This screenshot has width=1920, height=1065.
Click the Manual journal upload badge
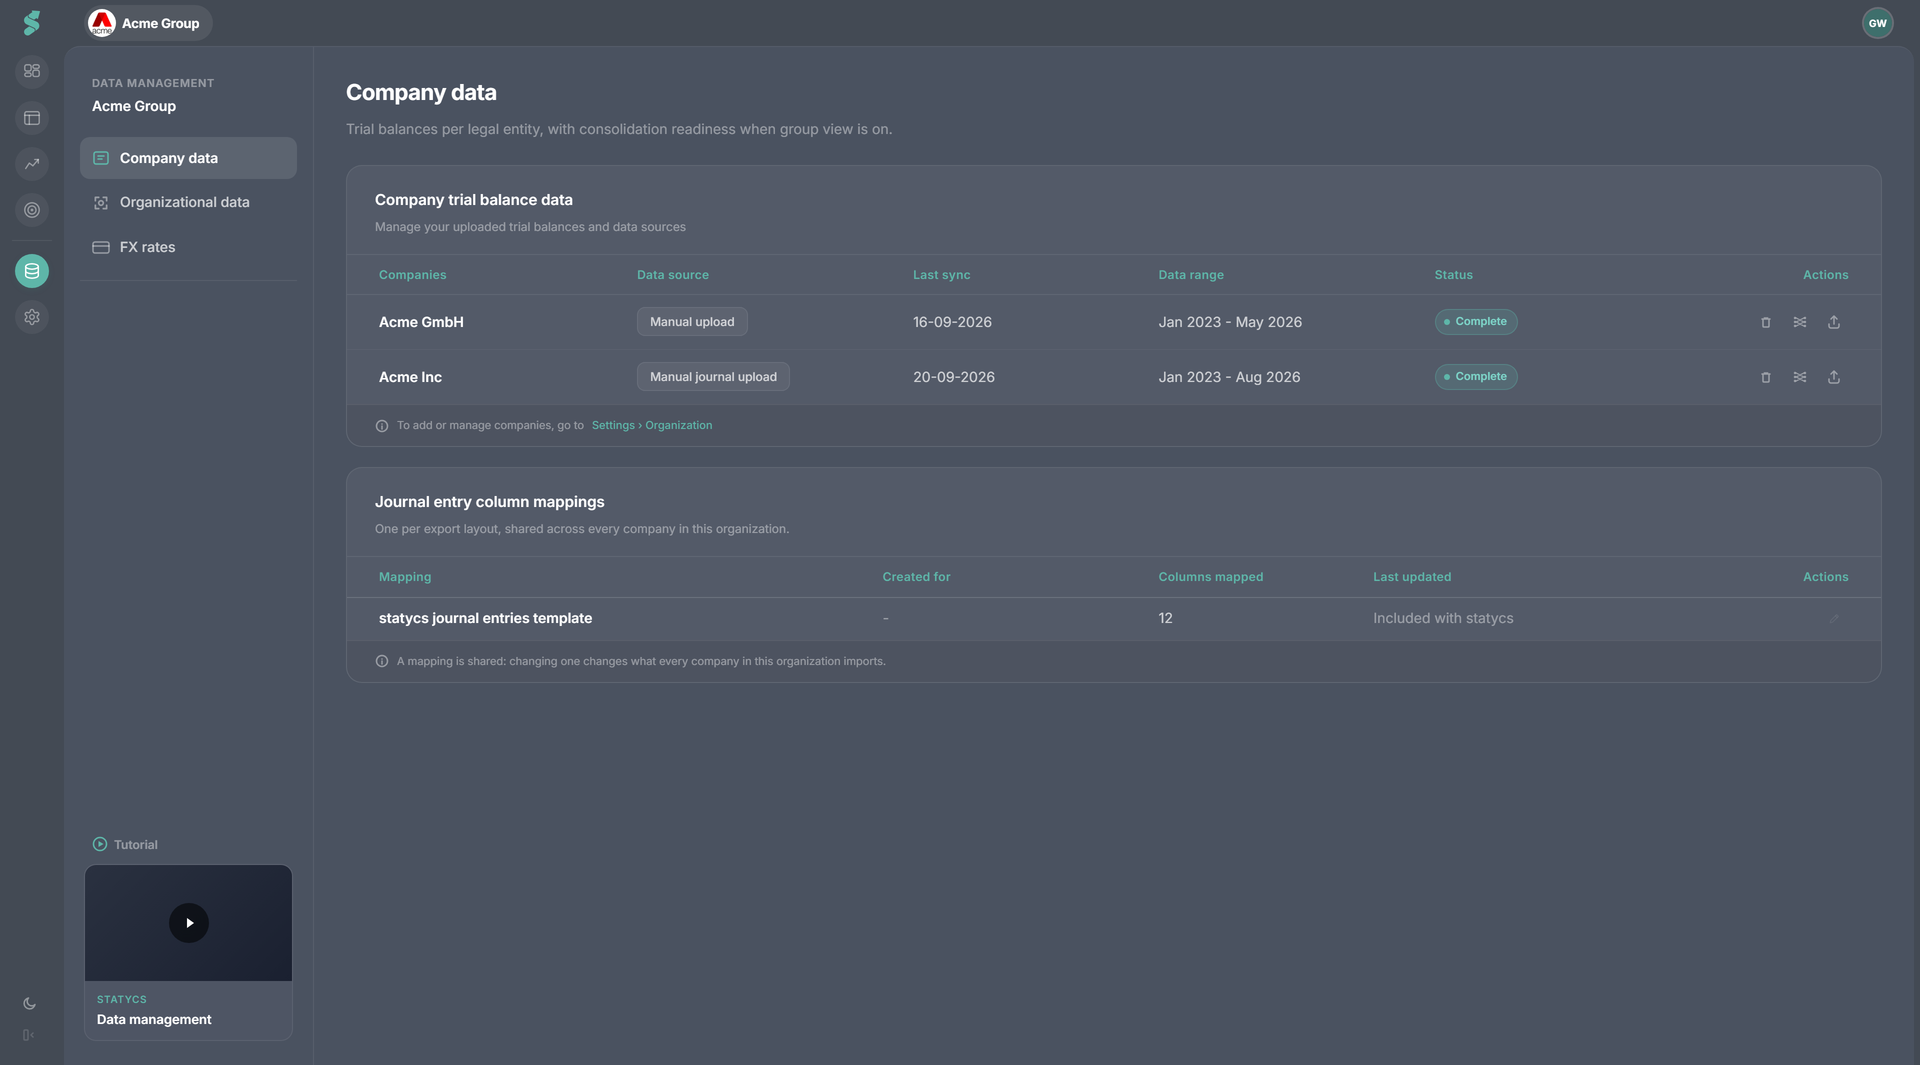point(713,377)
